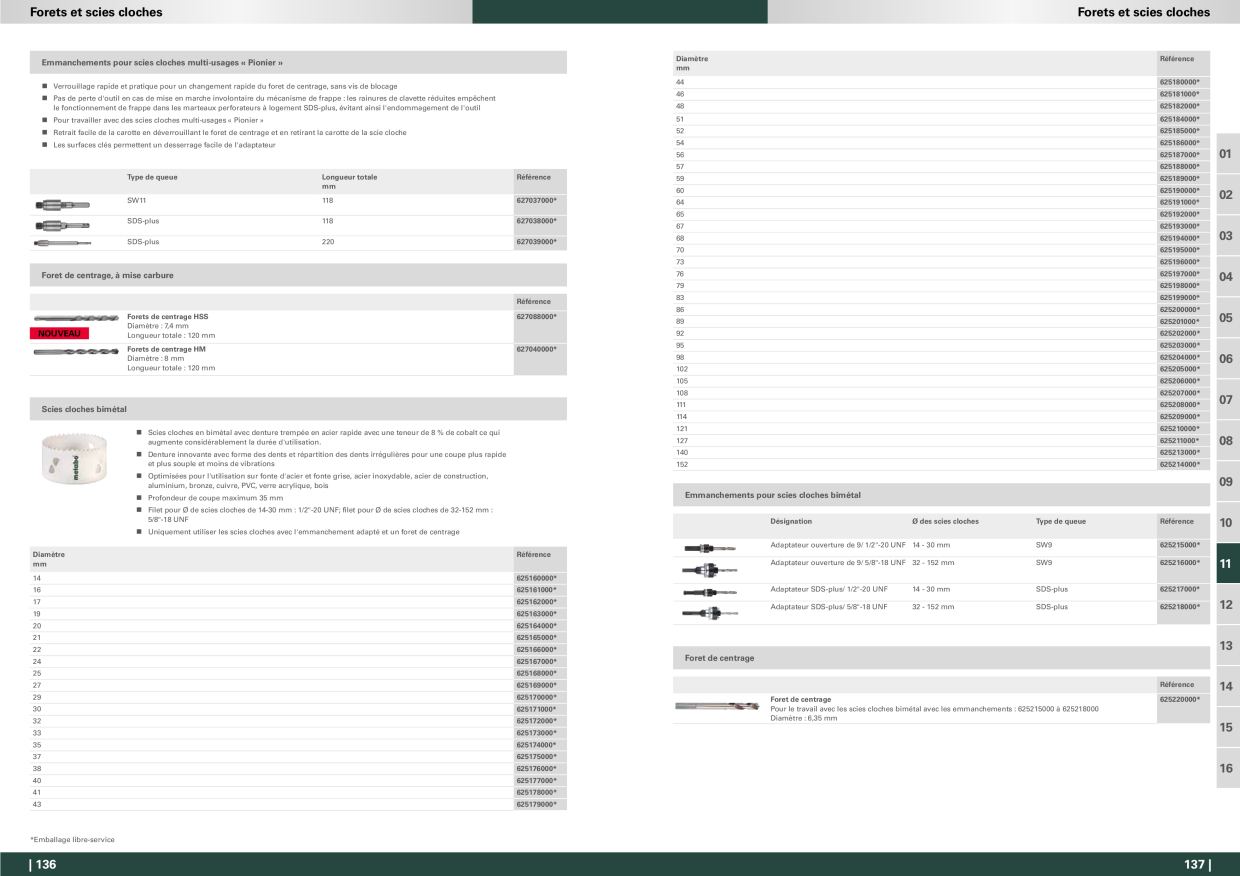1240x876 pixels.
Task: Select reference 627040000*
Action: pyautogui.click(x=536, y=349)
